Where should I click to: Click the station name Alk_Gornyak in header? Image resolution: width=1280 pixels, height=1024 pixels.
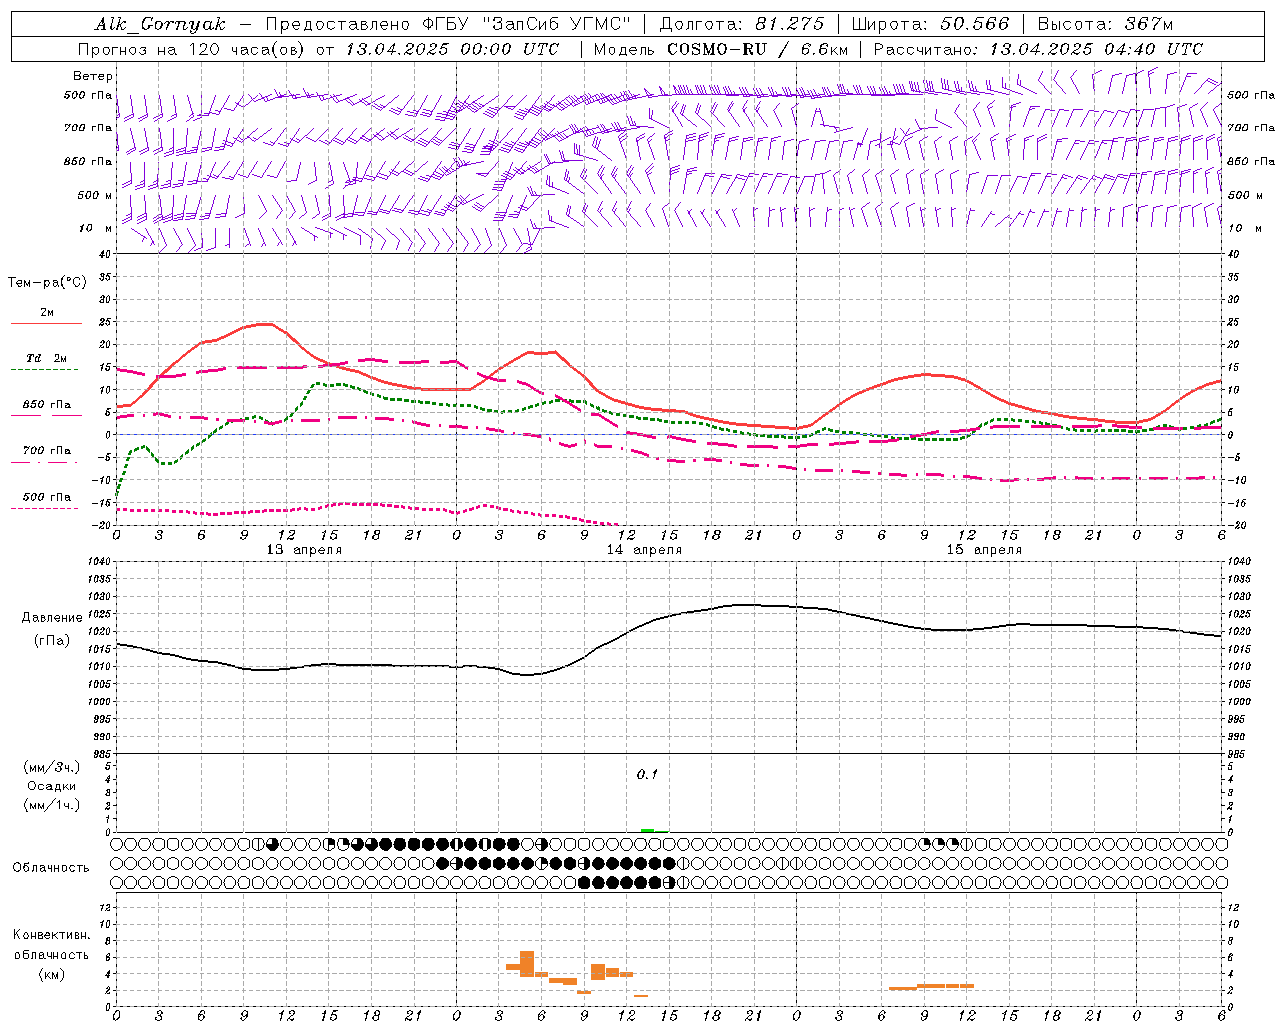tap(161, 24)
